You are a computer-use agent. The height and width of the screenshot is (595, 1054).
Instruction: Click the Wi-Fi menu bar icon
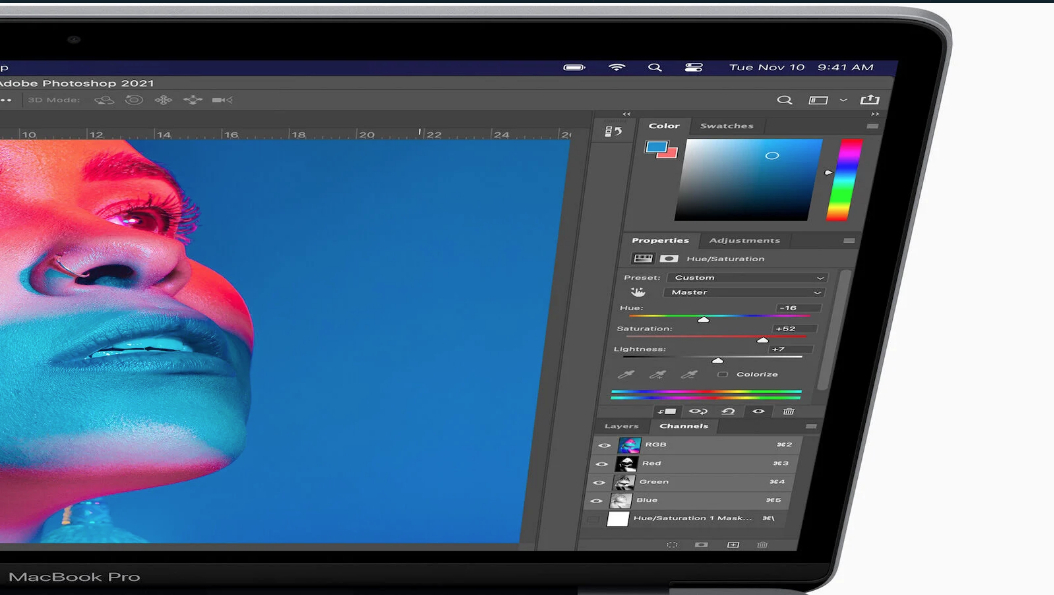point(616,67)
